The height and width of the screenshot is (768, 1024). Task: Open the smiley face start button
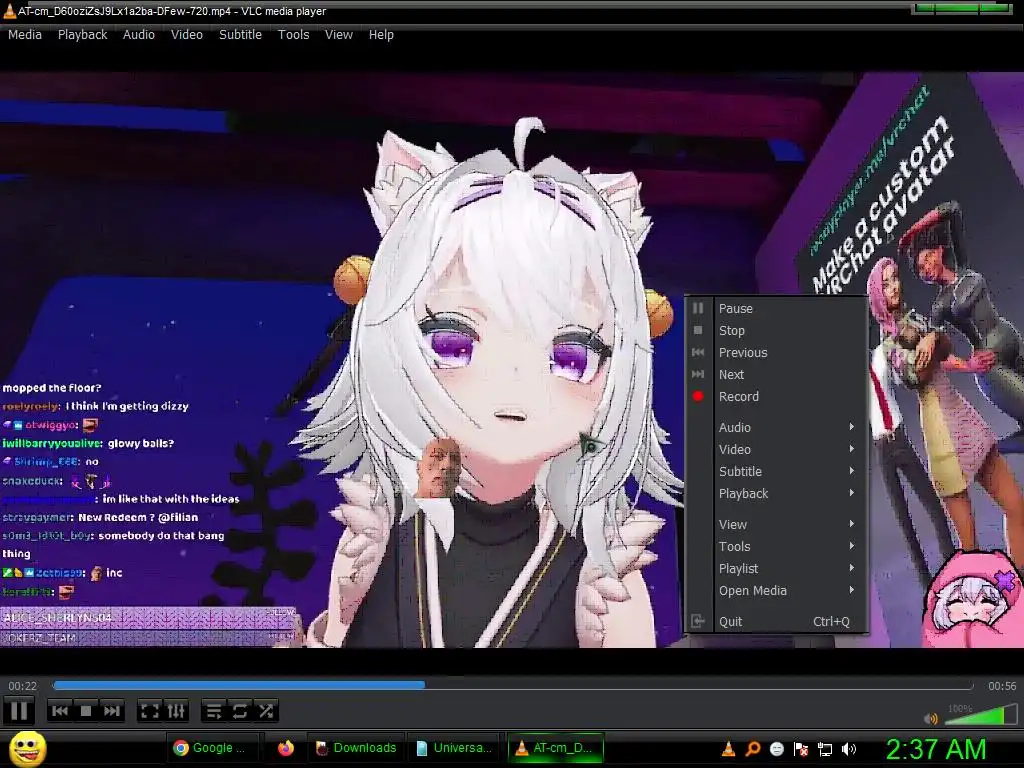pos(27,748)
